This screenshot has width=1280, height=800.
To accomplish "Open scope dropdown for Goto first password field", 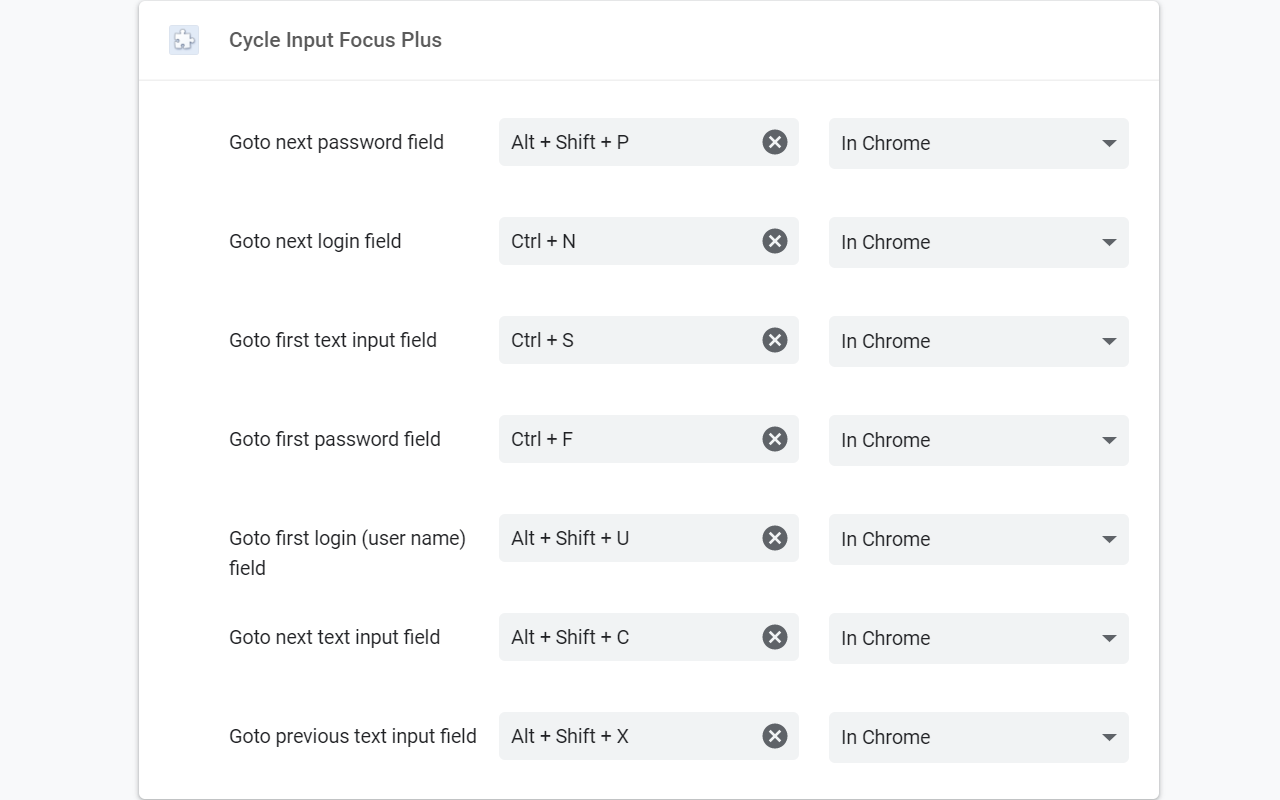I will click(979, 440).
